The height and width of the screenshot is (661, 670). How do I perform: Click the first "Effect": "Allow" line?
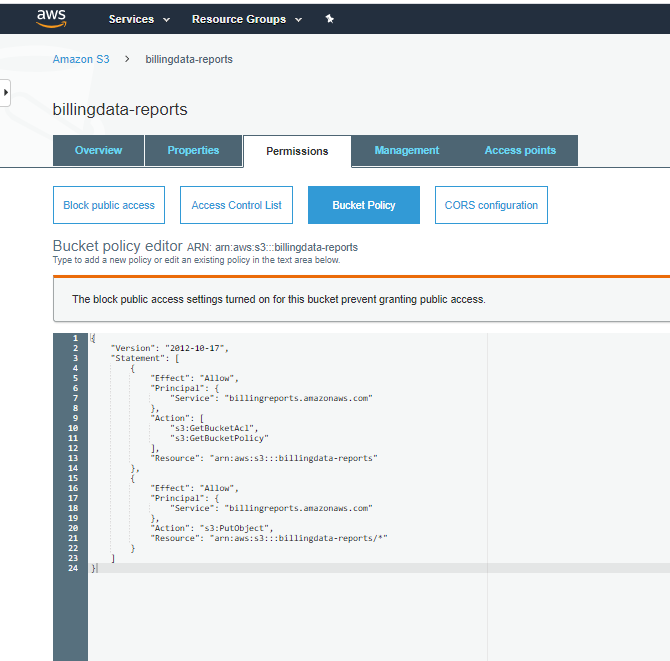click(194, 378)
